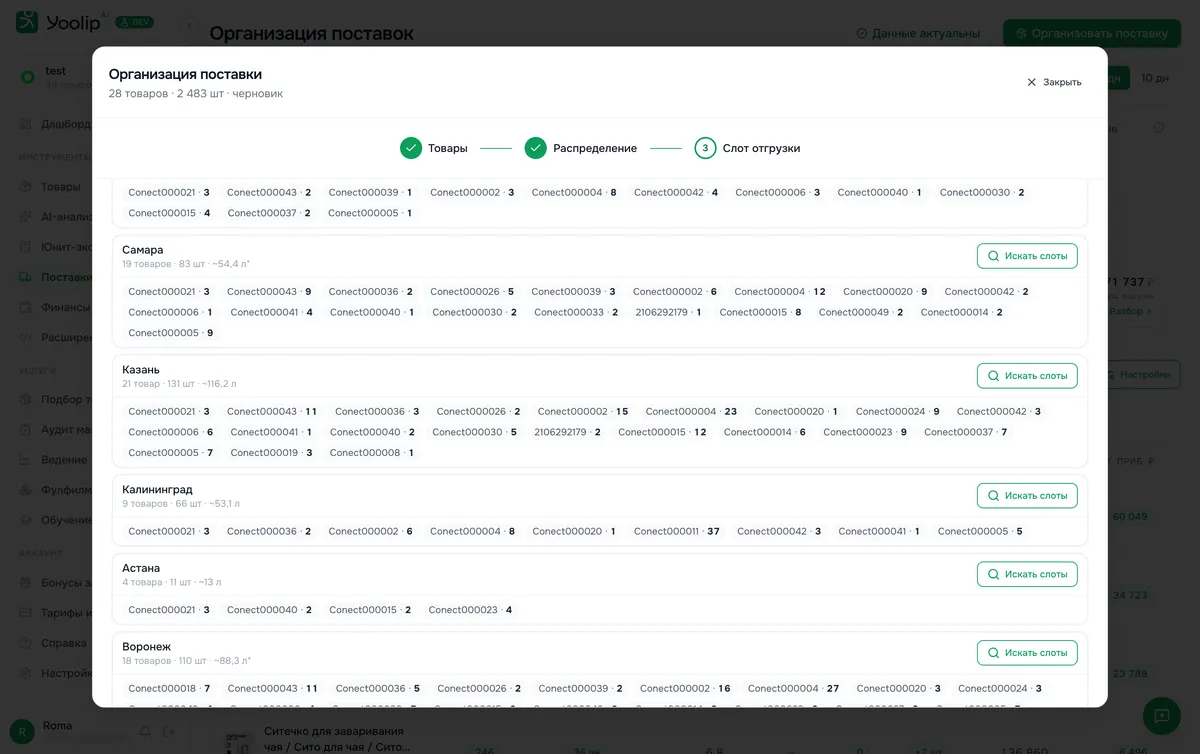Screen dimensions: 1200x754
Task: Open Финансы in the background sidebar
Action: click(56, 307)
